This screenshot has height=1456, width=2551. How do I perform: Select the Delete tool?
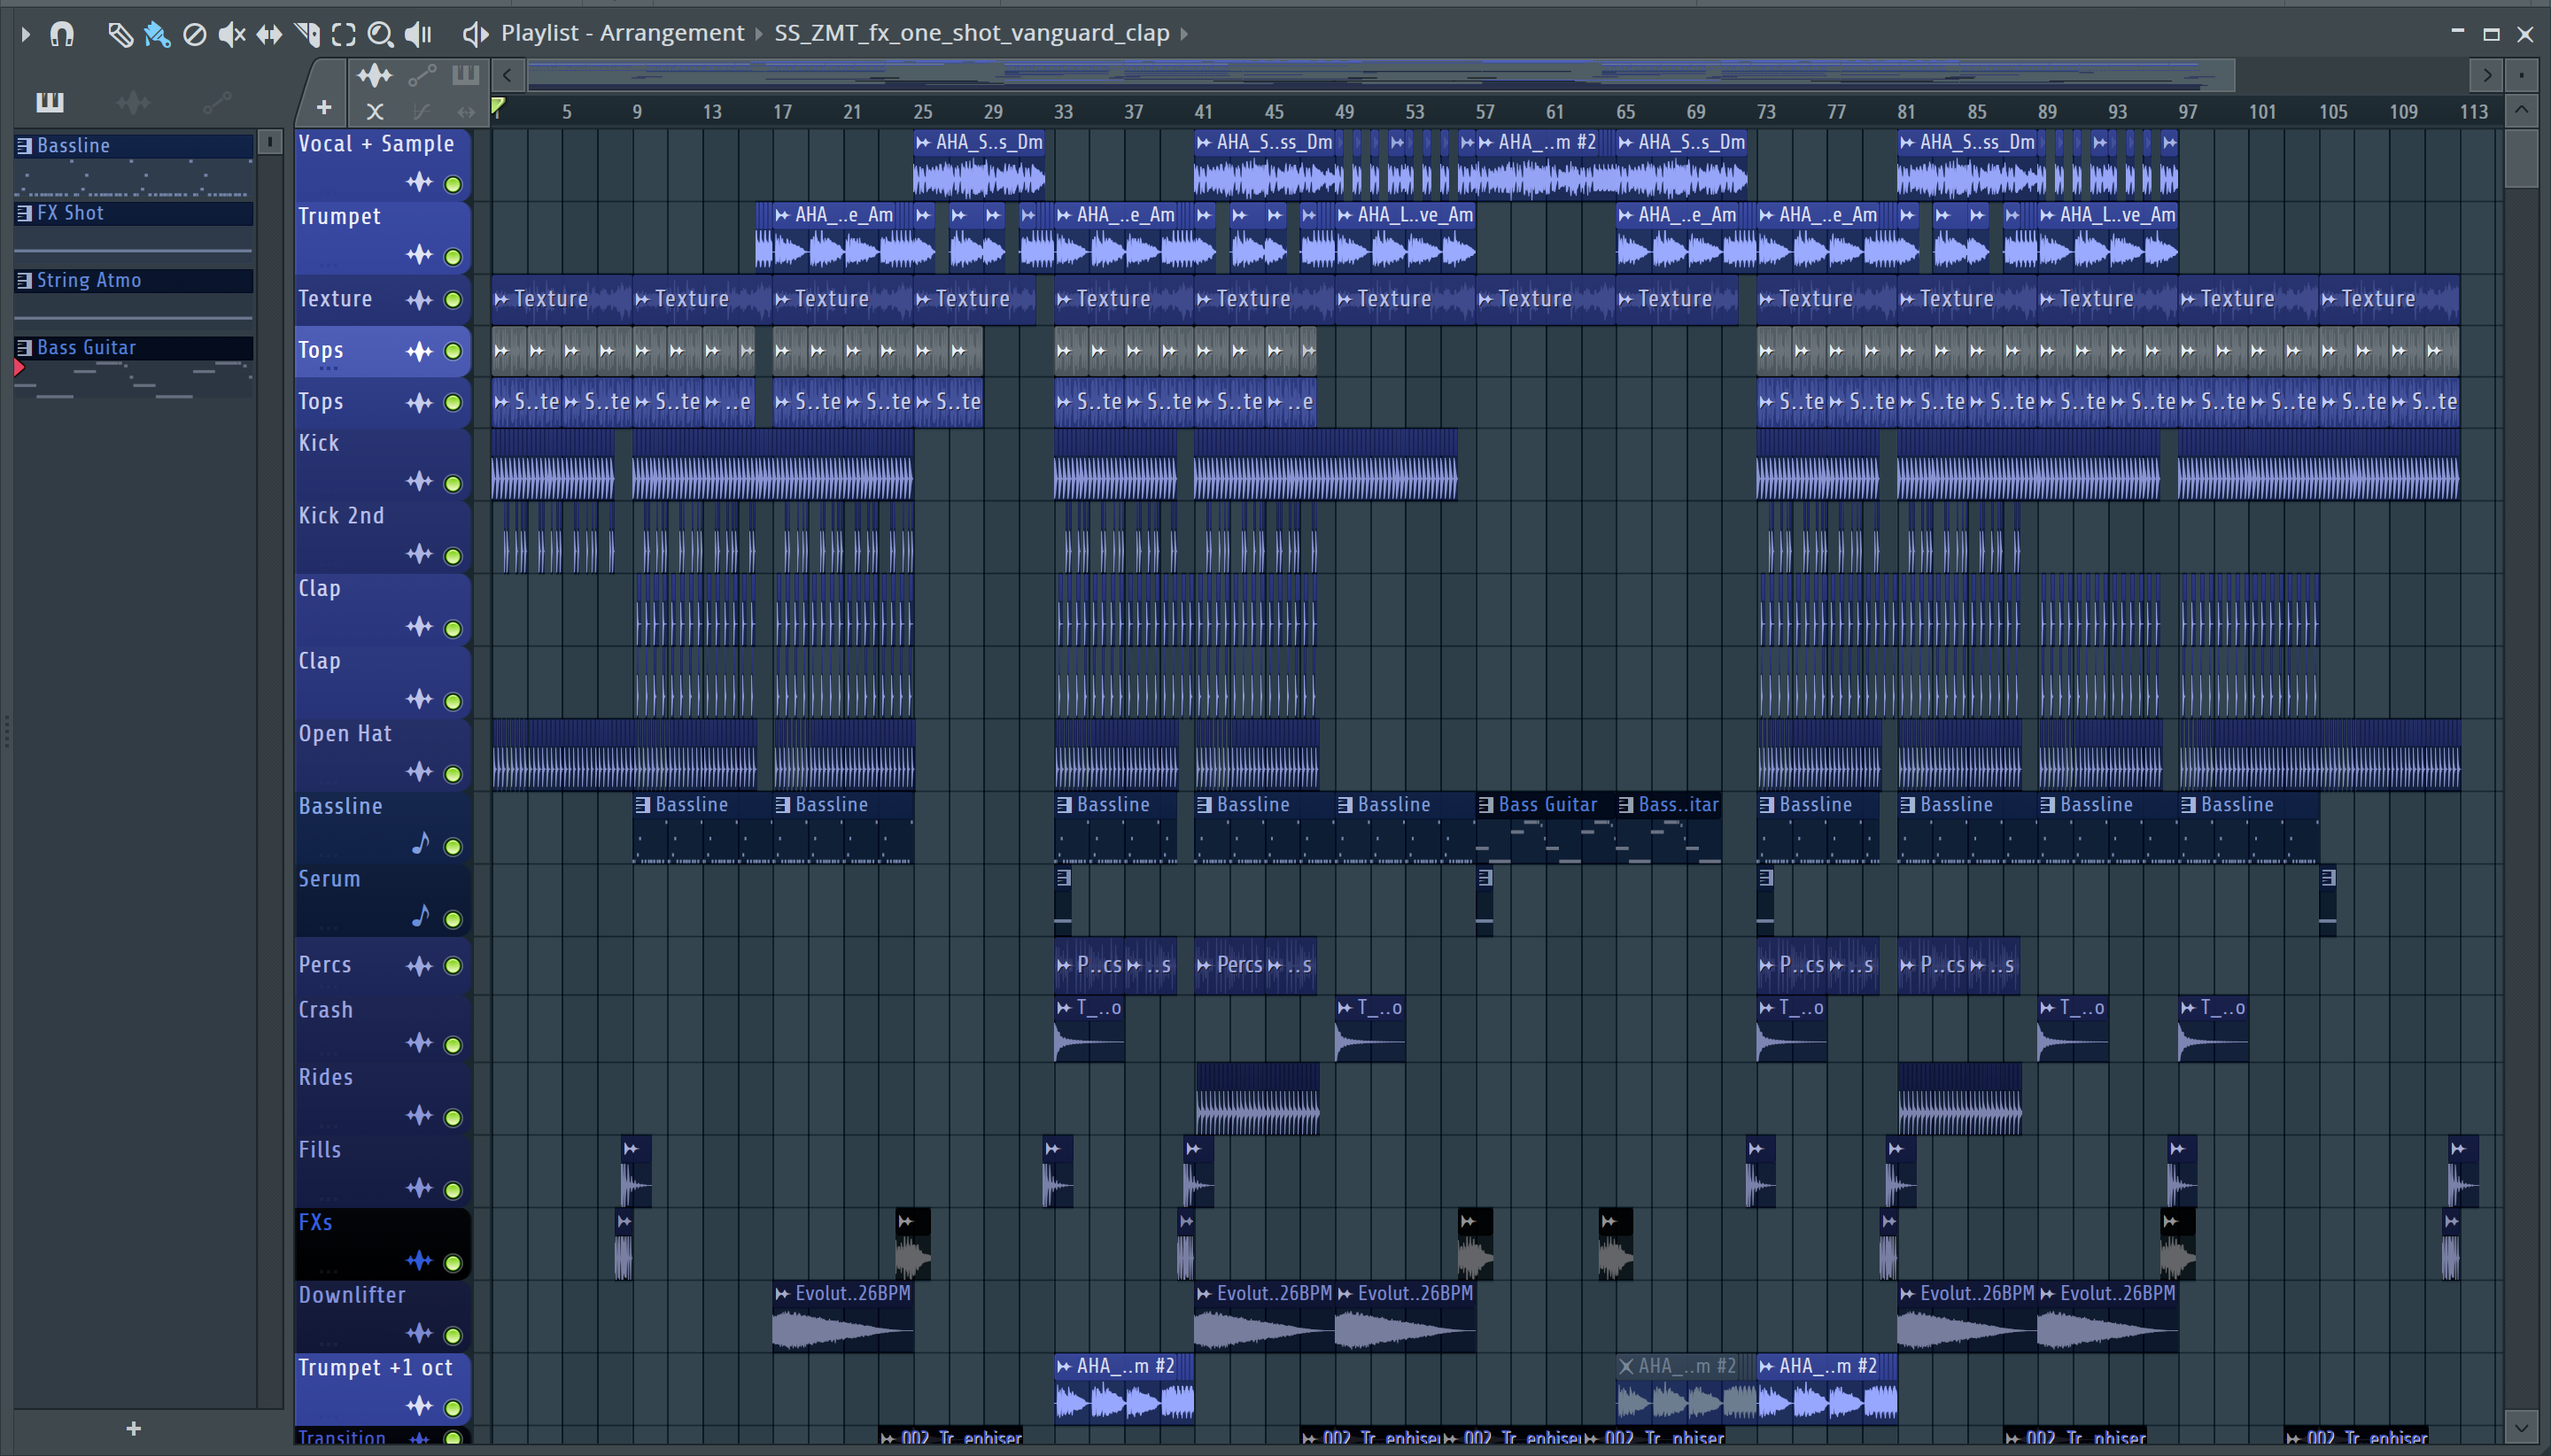pyautogui.click(x=195, y=35)
